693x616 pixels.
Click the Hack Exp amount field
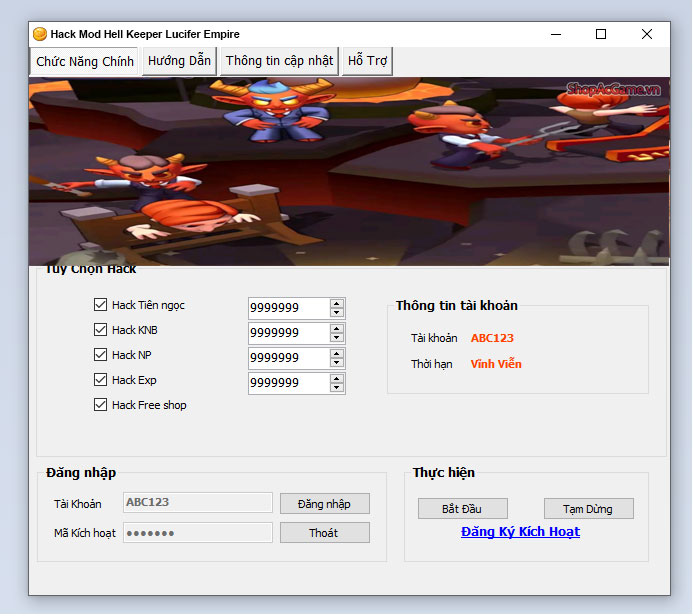pos(289,384)
